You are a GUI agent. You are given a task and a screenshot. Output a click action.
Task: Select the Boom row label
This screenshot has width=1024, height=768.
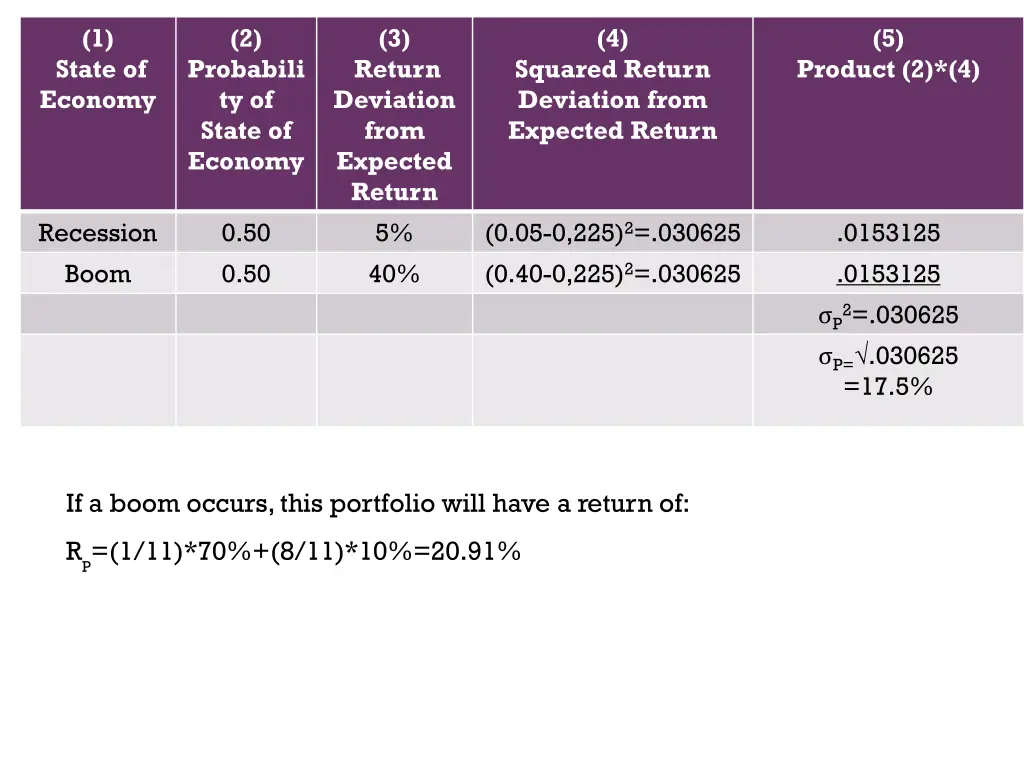pyautogui.click(x=98, y=274)
